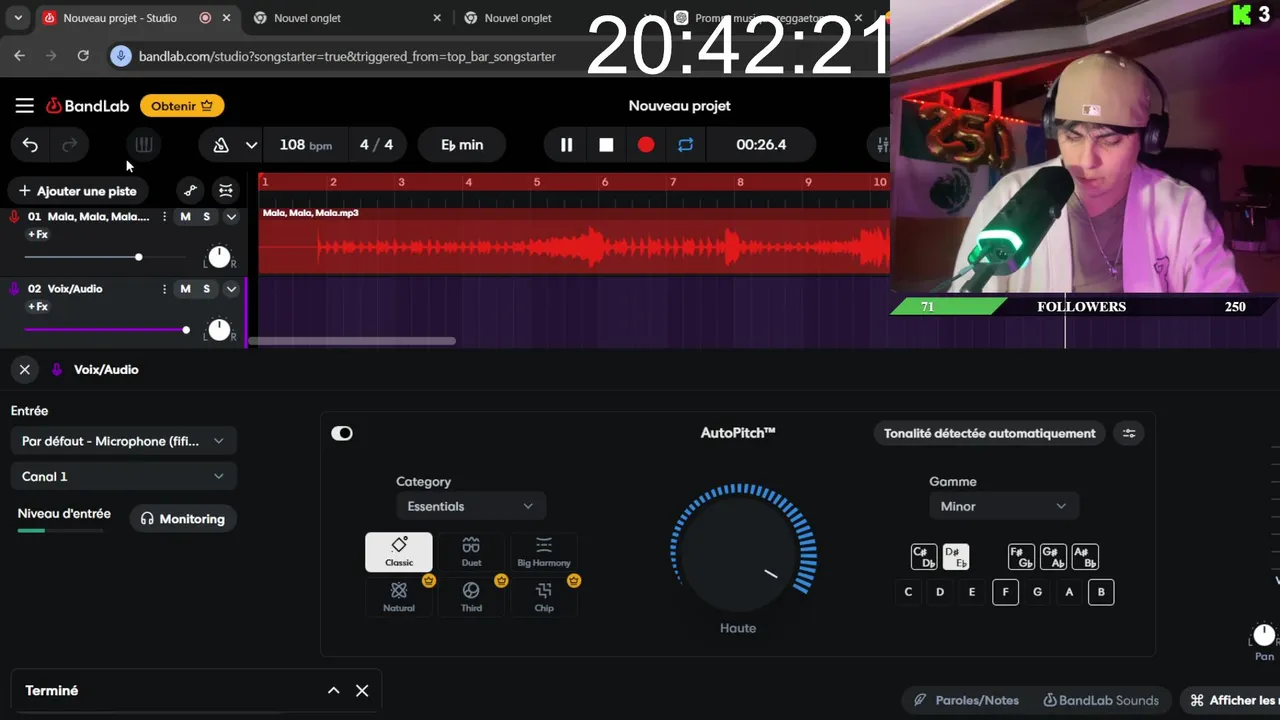Click the BandLab logo
This screenshot has height=720, width=1280.
click(88, 106)
